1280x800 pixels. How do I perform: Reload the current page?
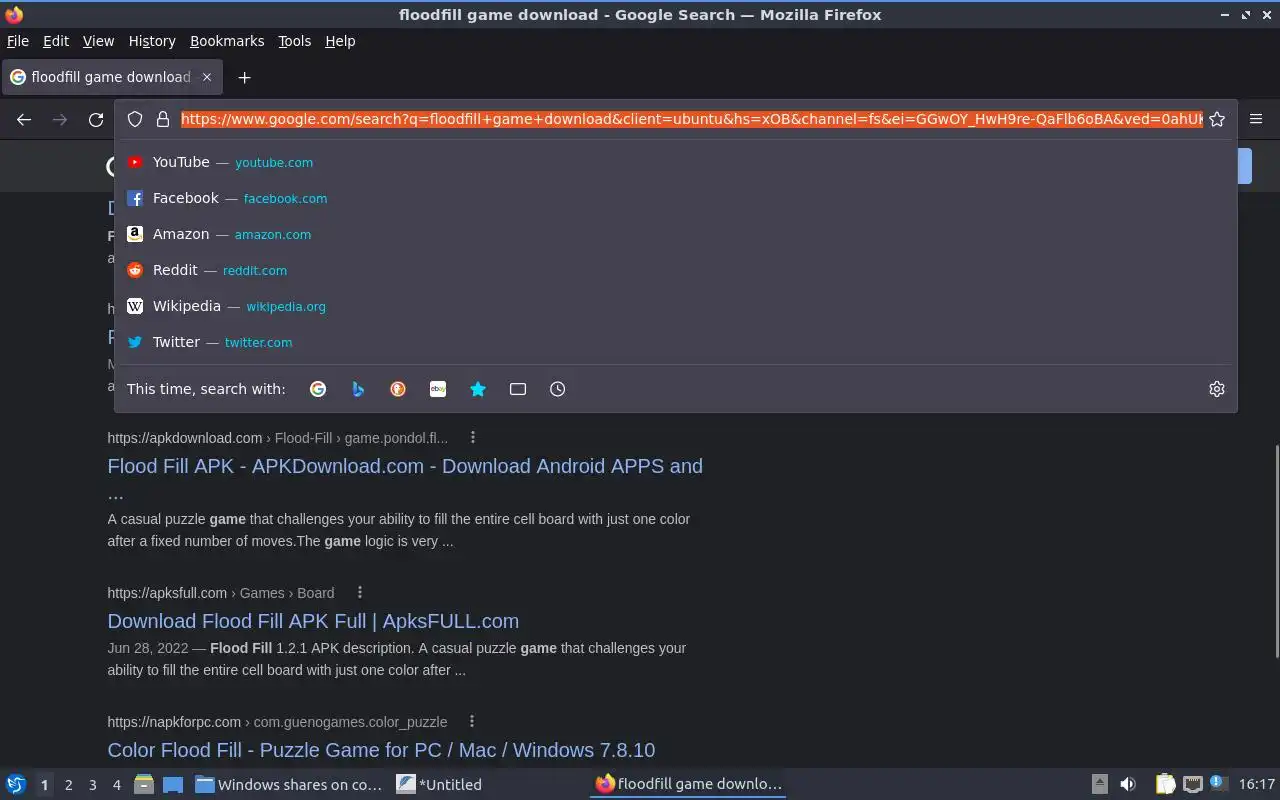tap(96, 119)
